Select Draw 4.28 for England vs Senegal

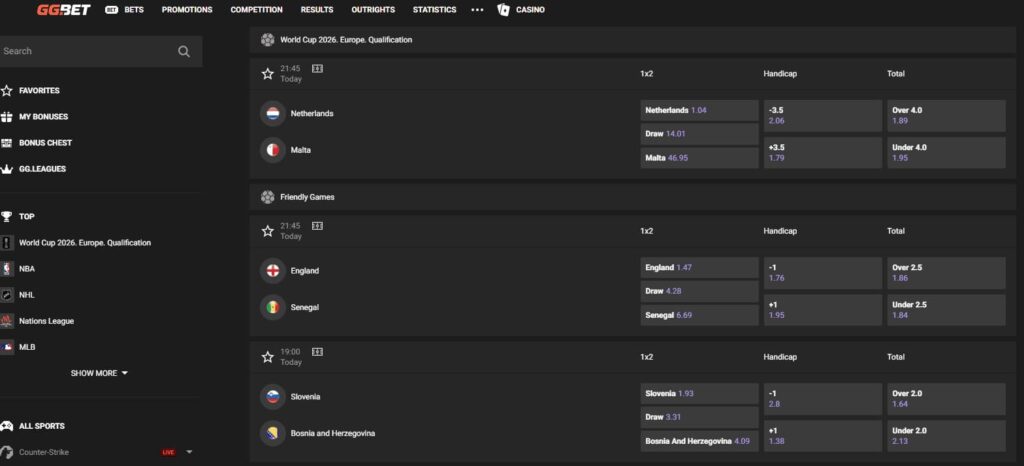(x=699, y=291)
